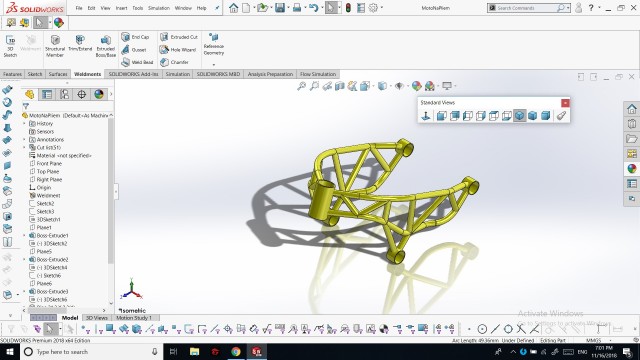Switch to the Sketch ribbon tab
Screen dimensions: 640x360
click(35, 74)
